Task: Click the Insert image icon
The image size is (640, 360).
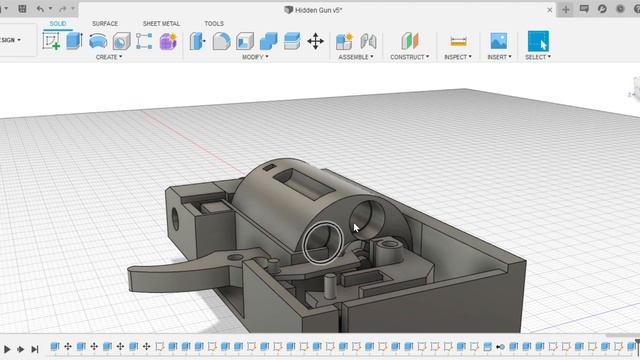Action: [499, 41]
